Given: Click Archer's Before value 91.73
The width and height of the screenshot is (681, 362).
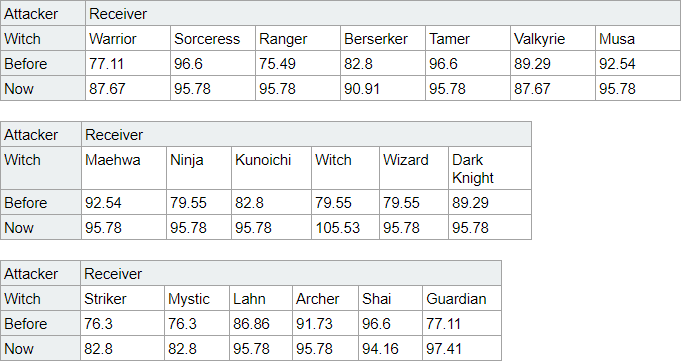Looking at the screenshot, I should 325,324.
